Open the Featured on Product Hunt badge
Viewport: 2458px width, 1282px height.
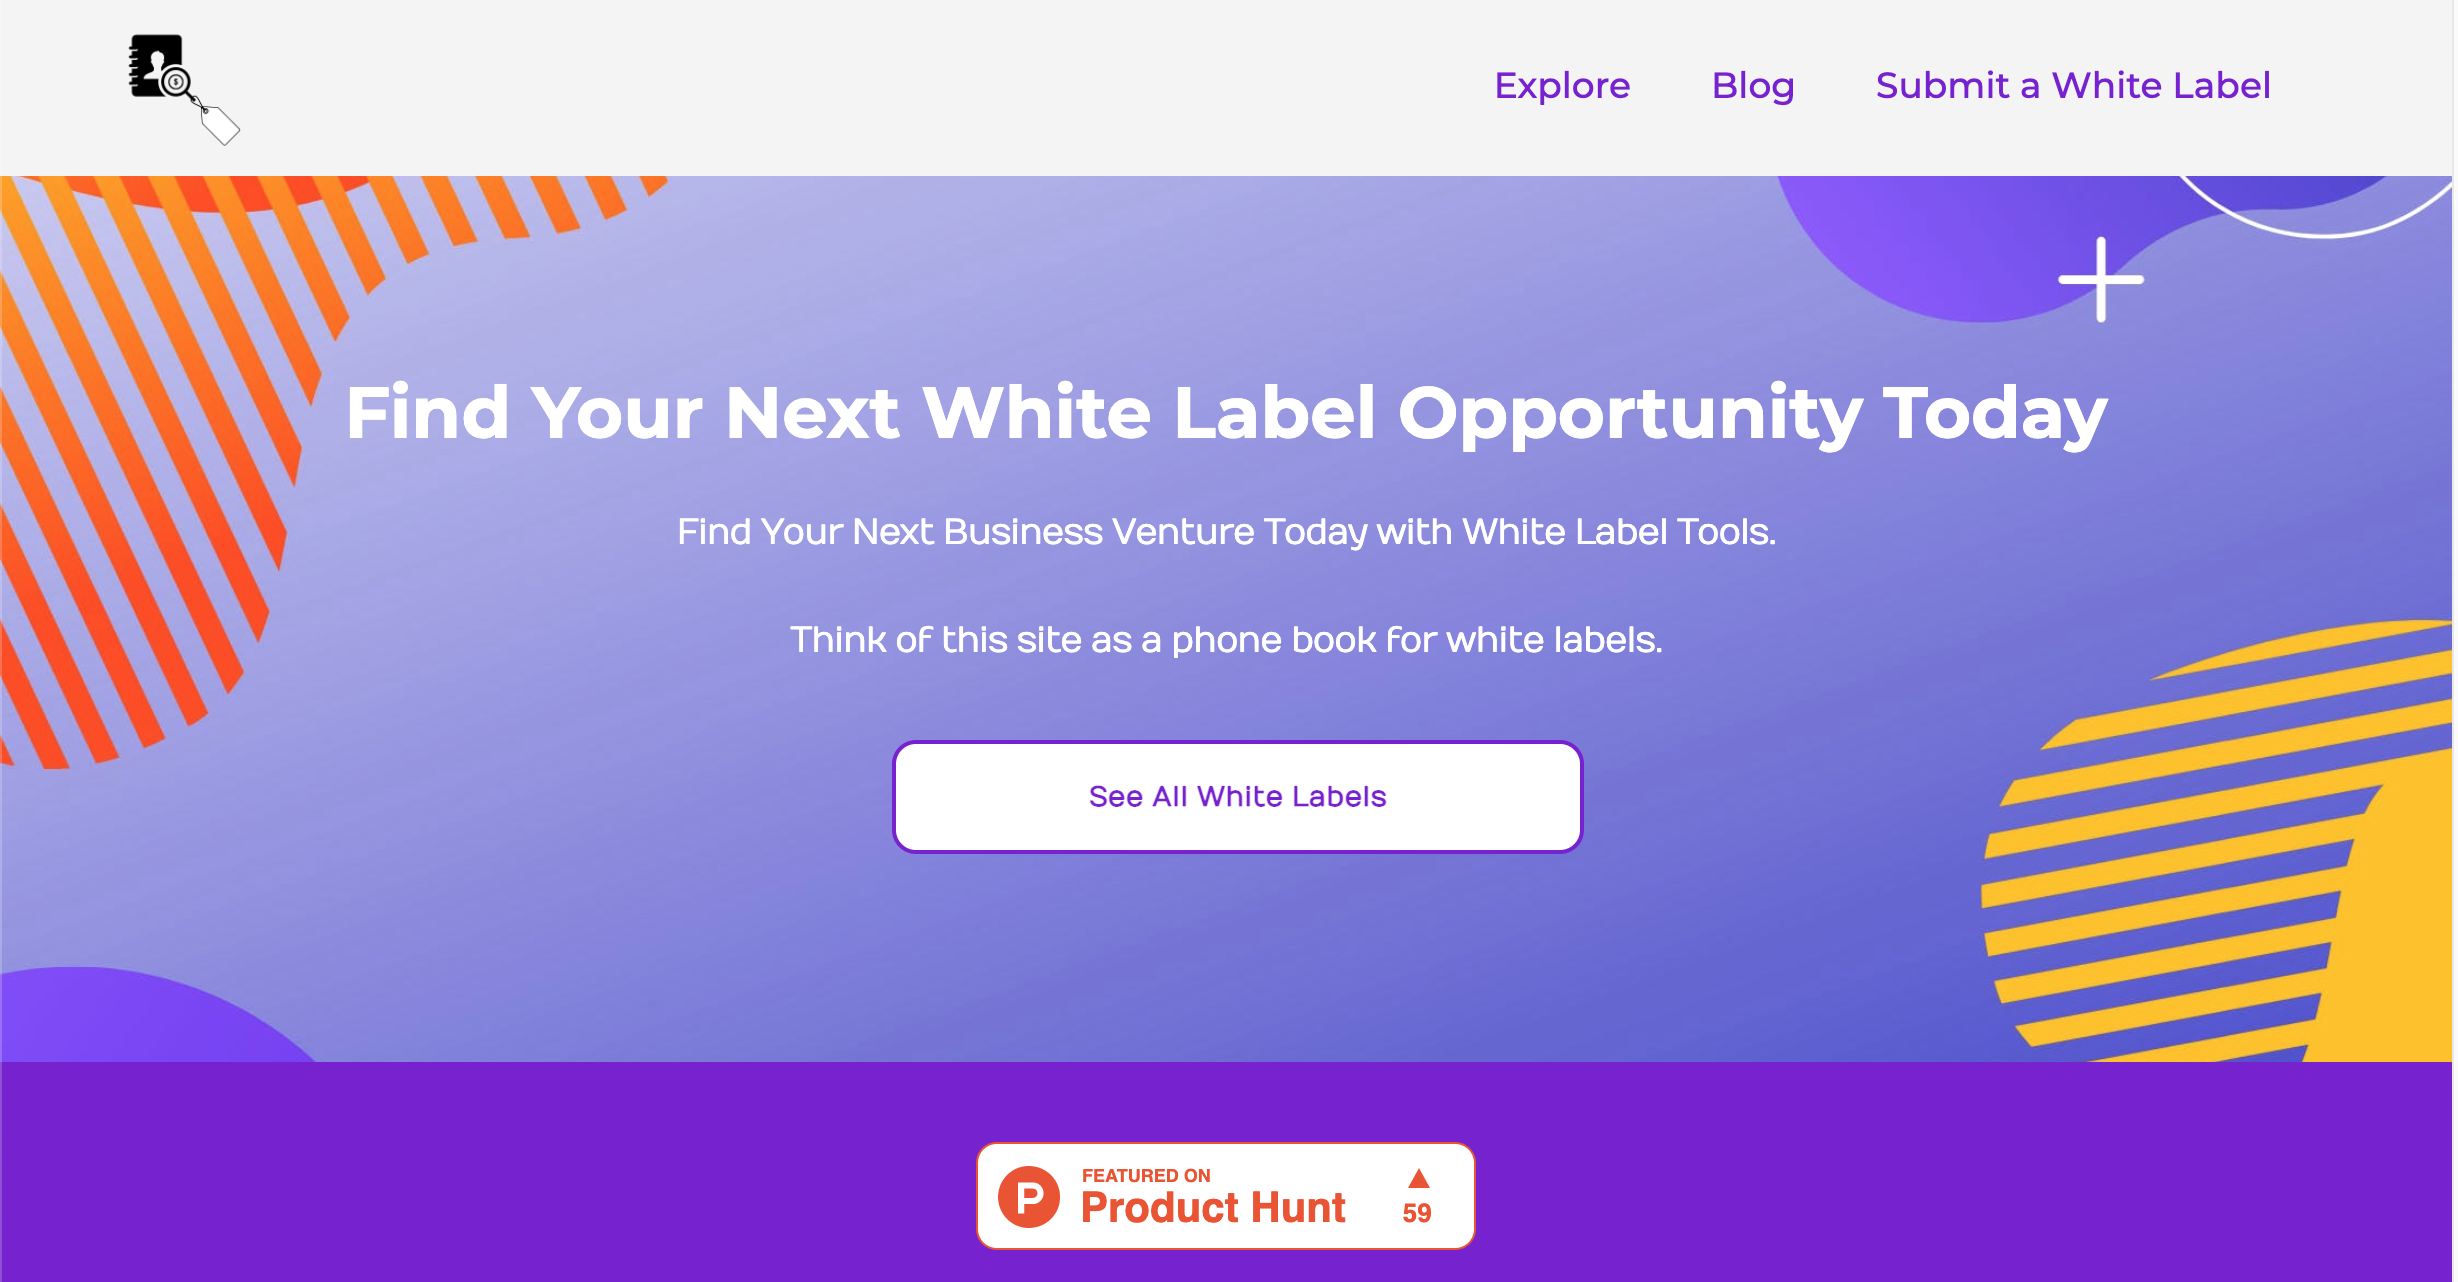pos(1226,1196)
